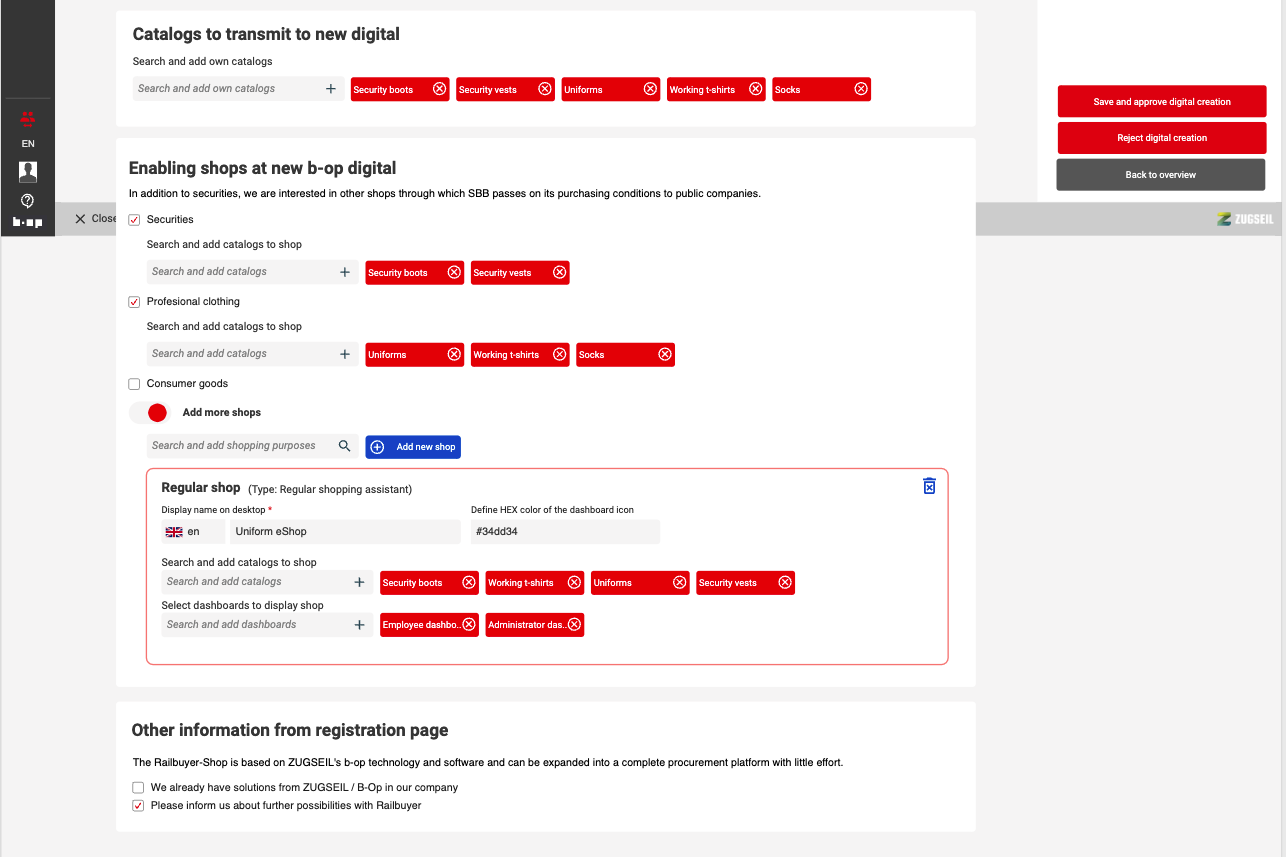Click Reject digital creation button

[x=1161, y=138]
